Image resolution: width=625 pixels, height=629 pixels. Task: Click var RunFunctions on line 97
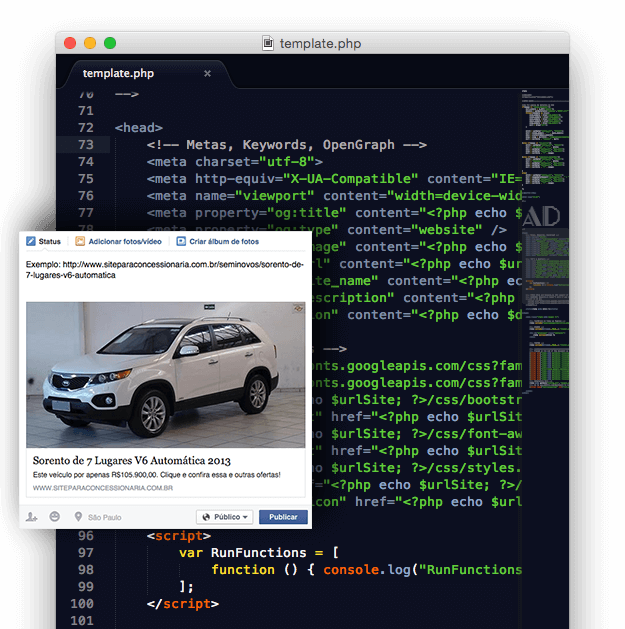point(243,553)
